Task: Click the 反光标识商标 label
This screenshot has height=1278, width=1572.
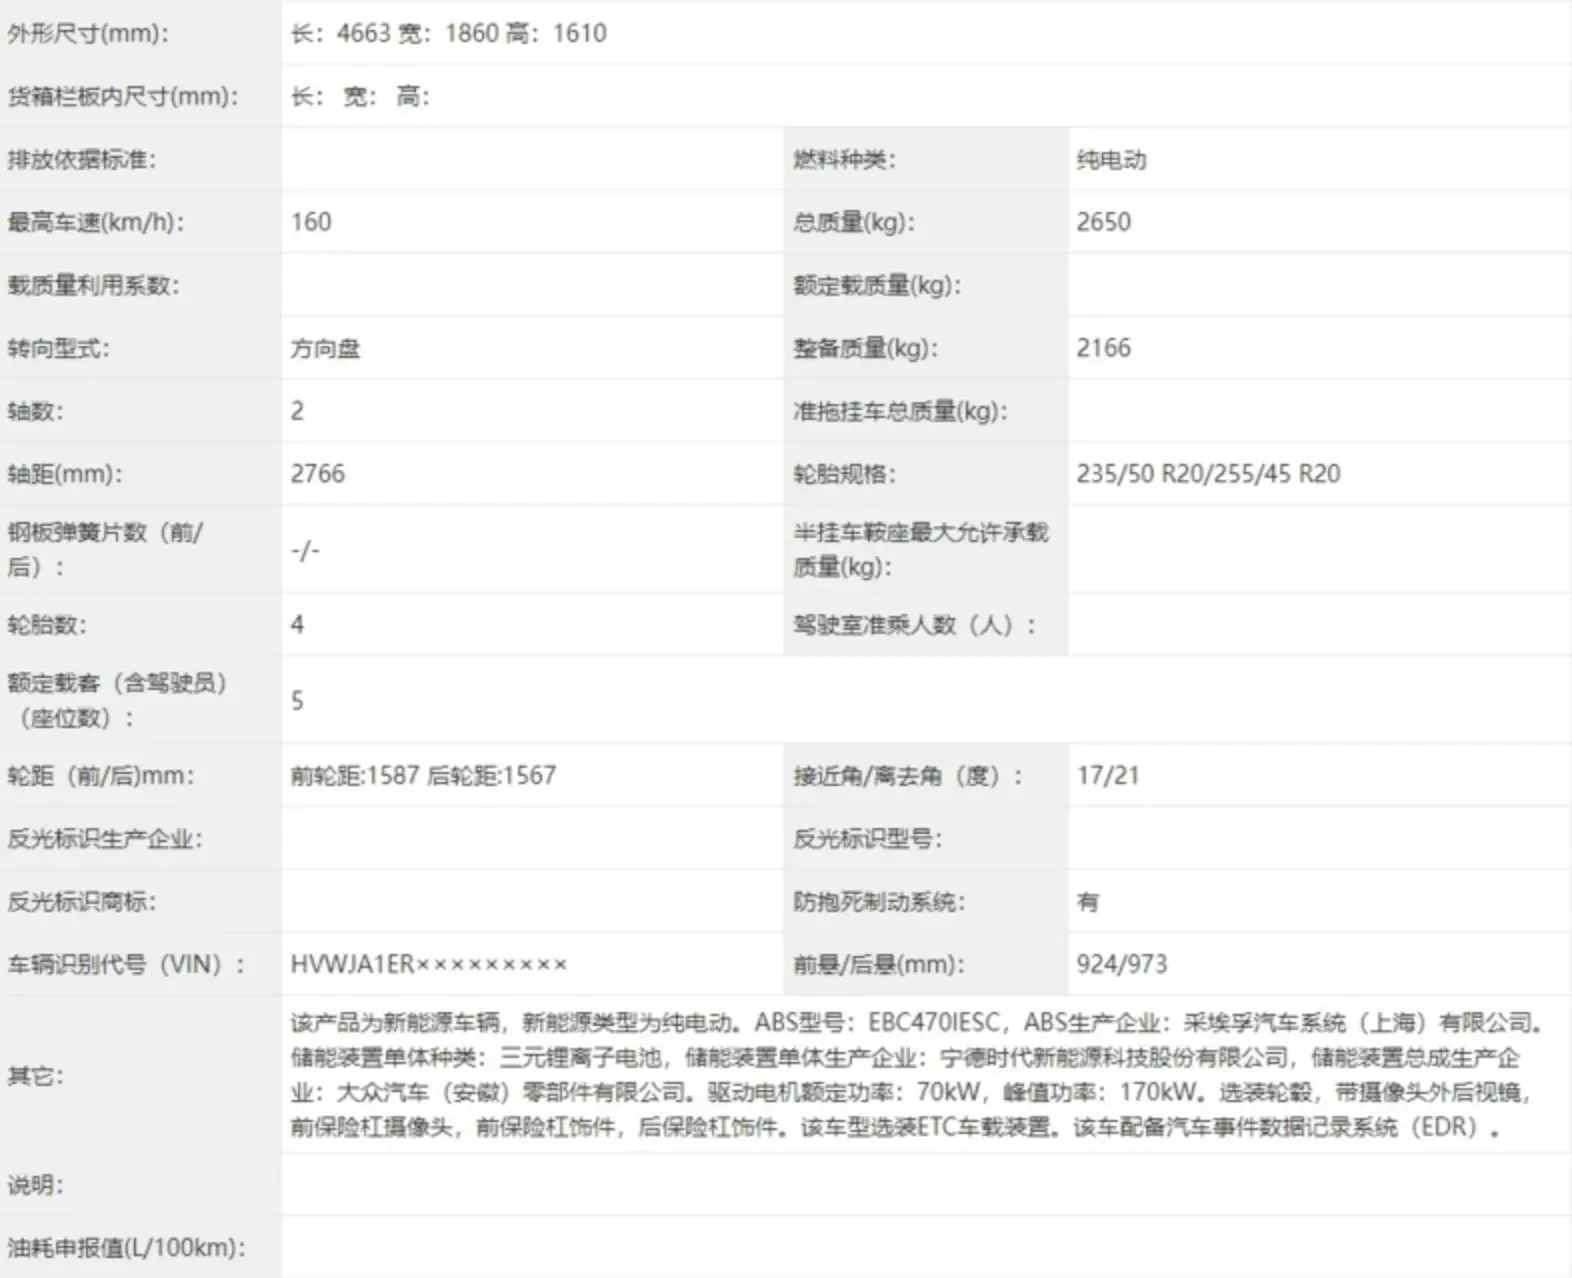Action: pos(81,901)
